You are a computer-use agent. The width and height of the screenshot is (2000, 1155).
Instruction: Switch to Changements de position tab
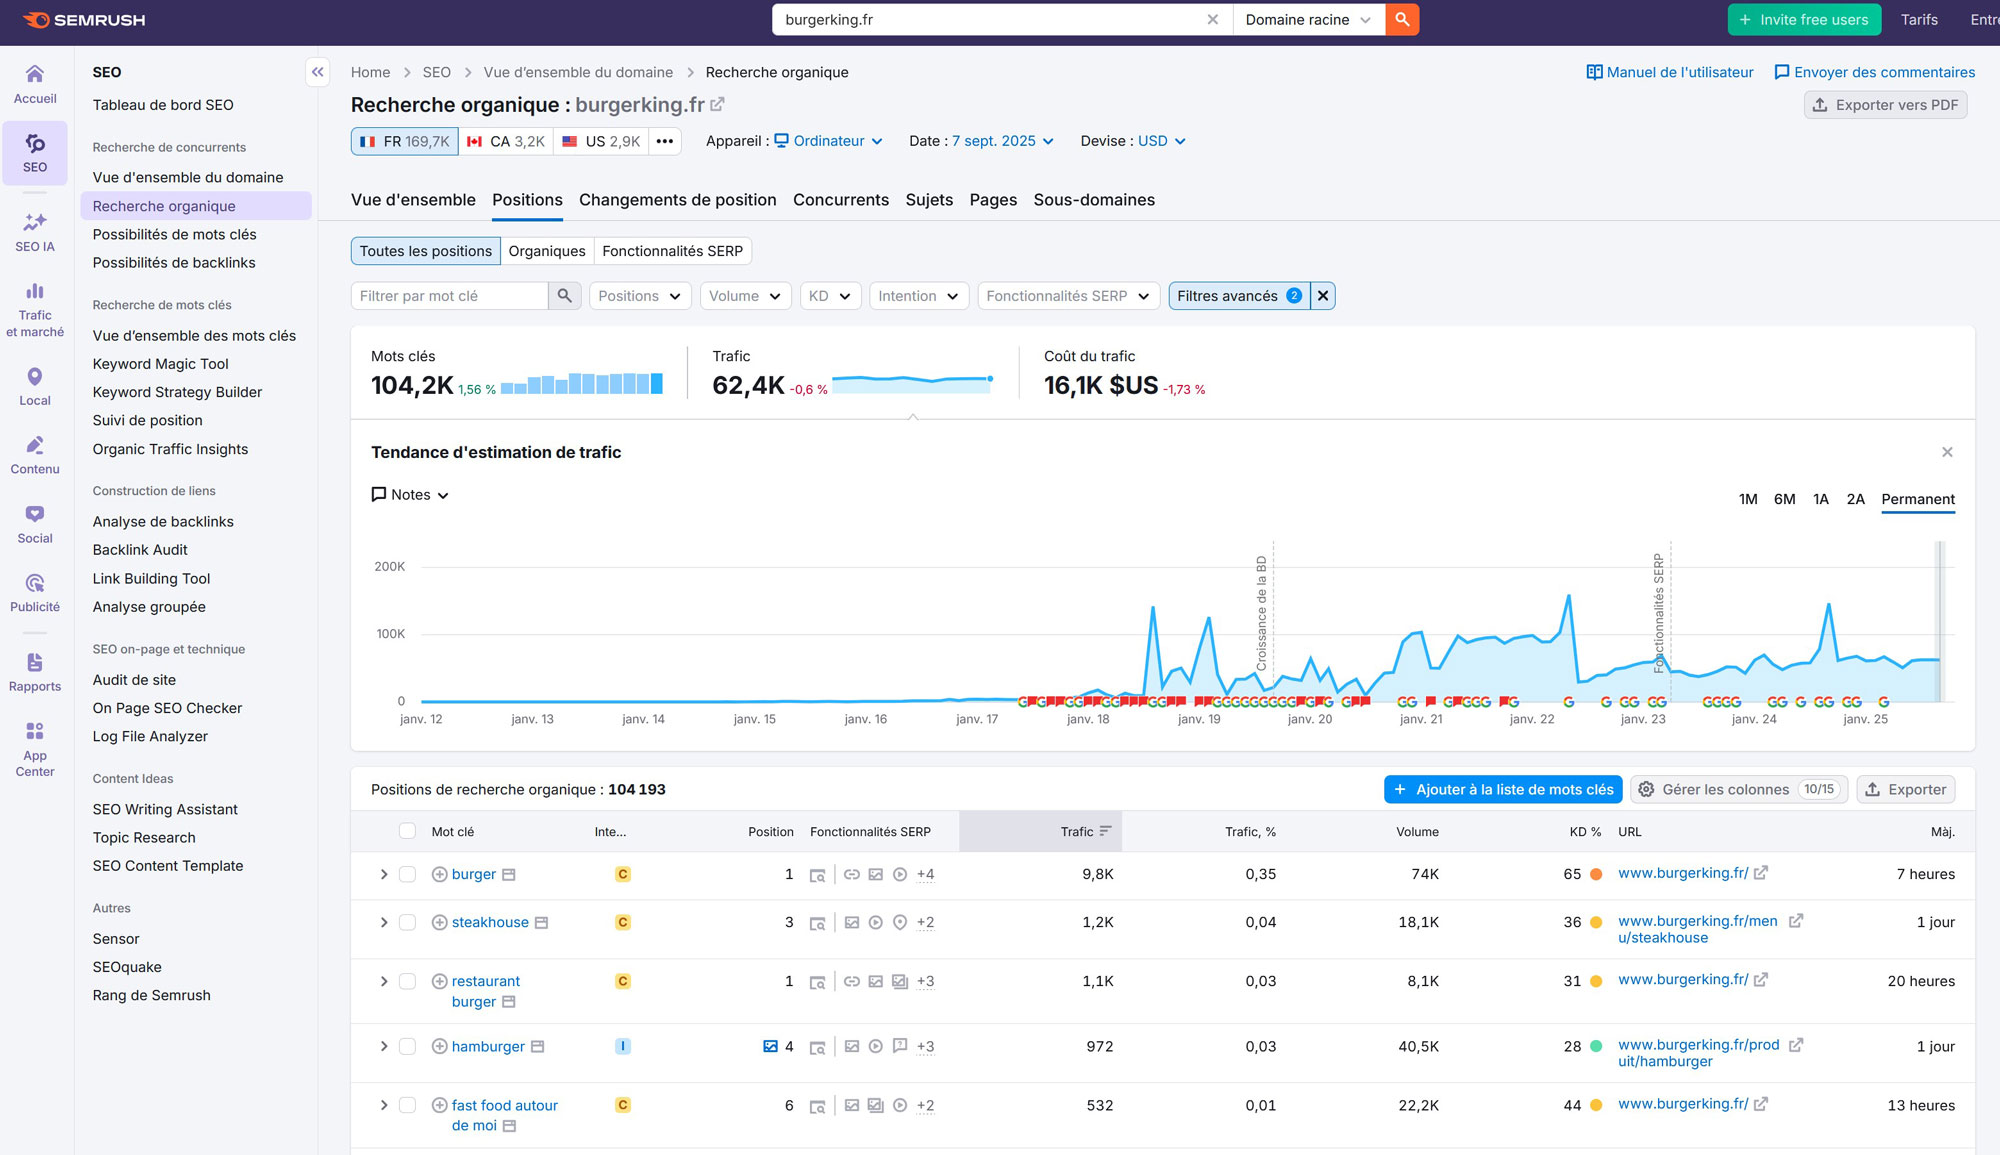point(677,200)
